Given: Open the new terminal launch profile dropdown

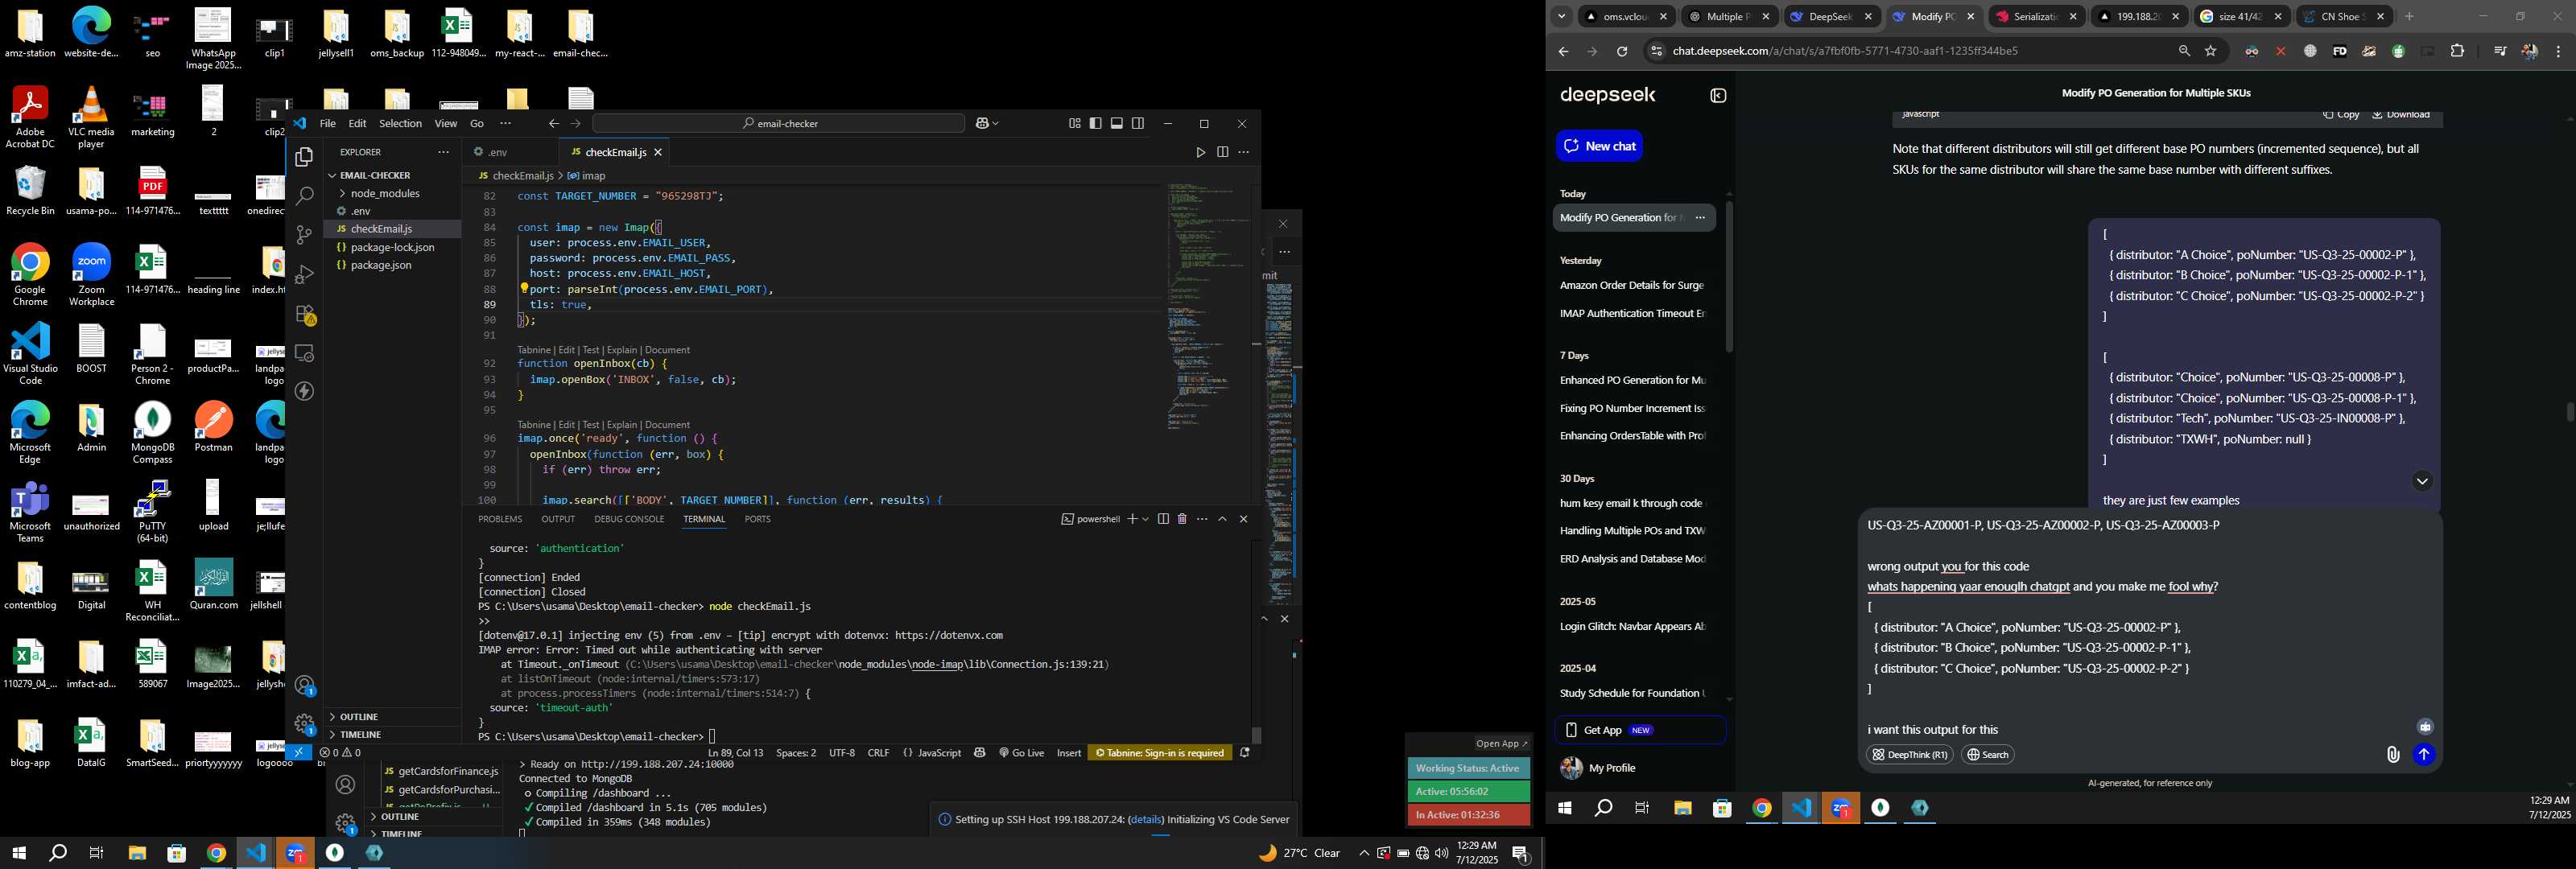Looking at the screenshot, I should tap(1145, 519).
